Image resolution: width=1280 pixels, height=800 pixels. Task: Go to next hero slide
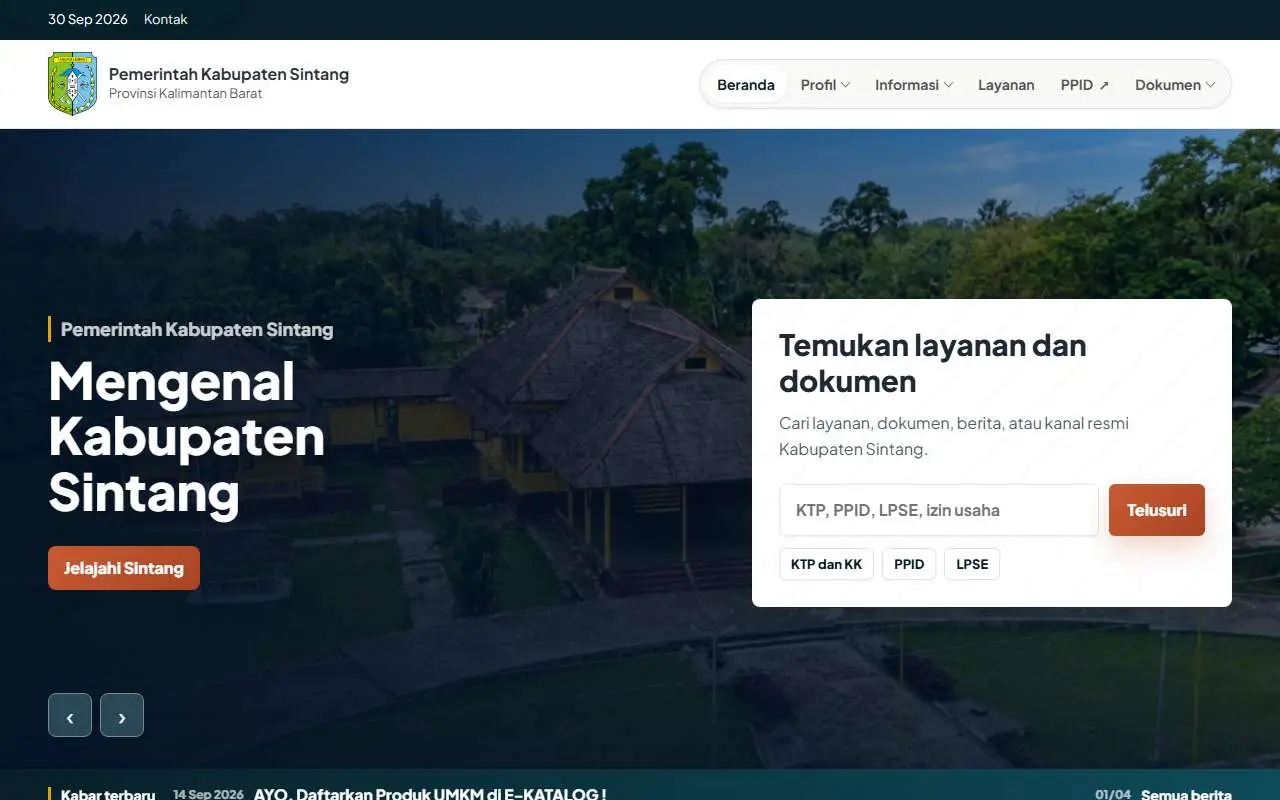tap(122, 715)
